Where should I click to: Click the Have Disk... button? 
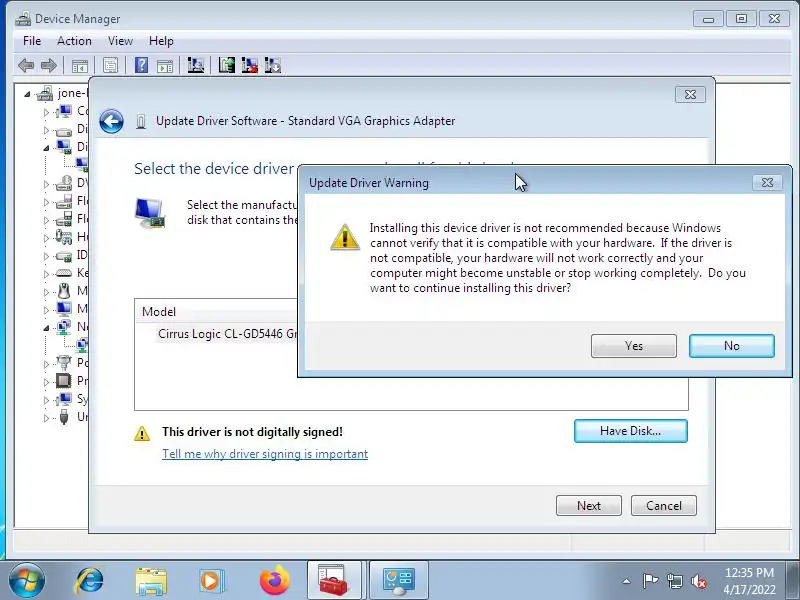(631, 431)
